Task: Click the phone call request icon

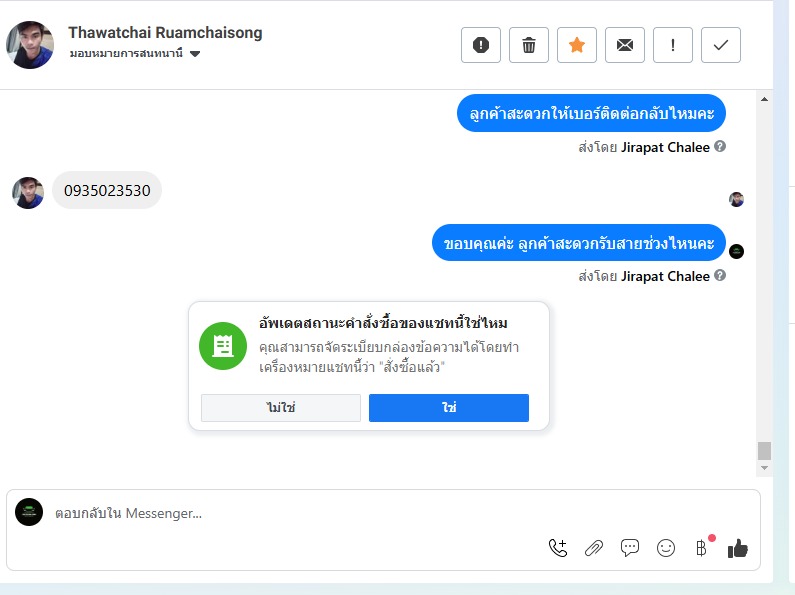Action: click(558, 547)
